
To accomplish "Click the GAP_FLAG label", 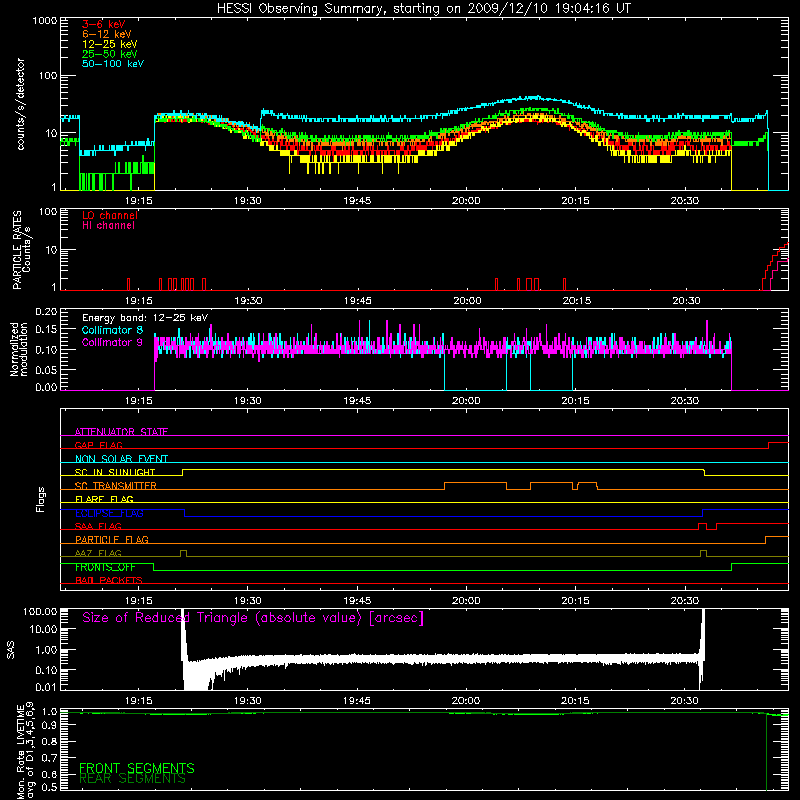I will click(x=98, y=445).
